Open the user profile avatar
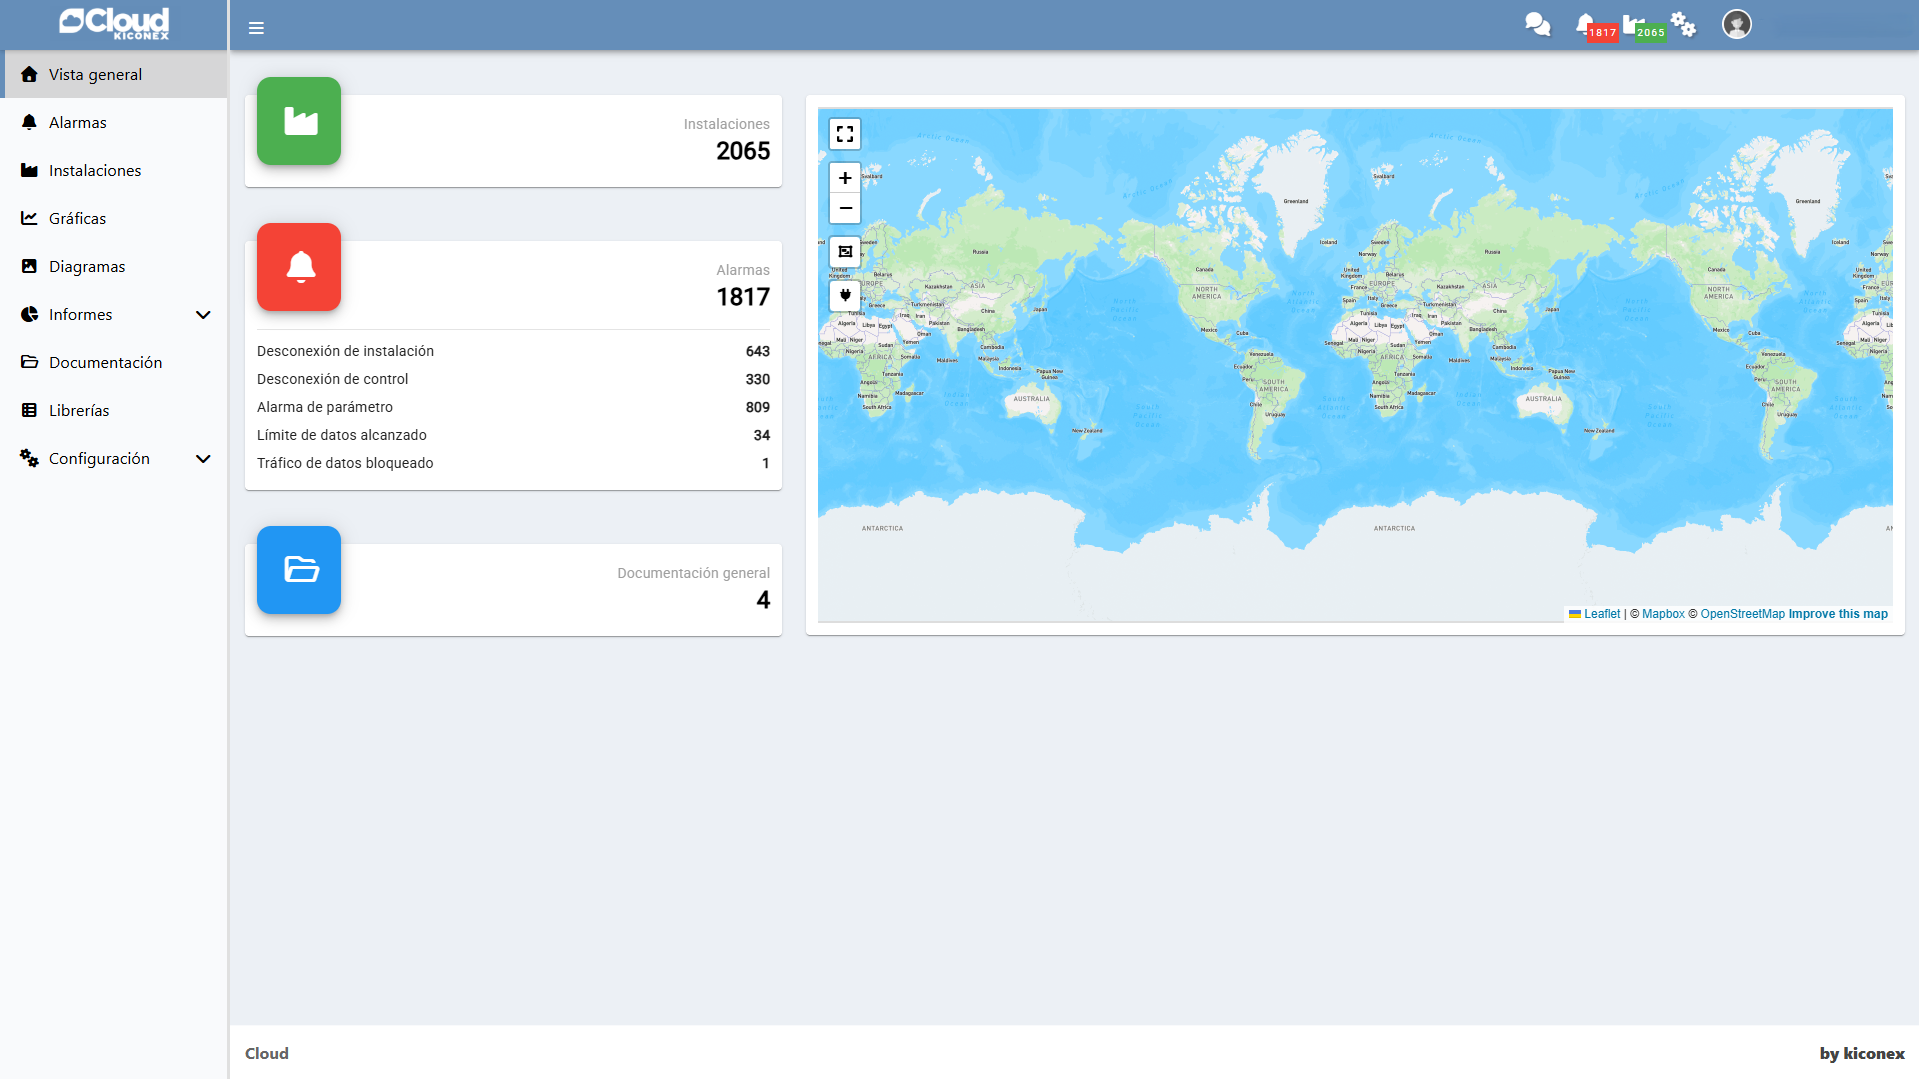Image resolution: width=1919 pixels, height=1079 pixels. [1737, 24]
